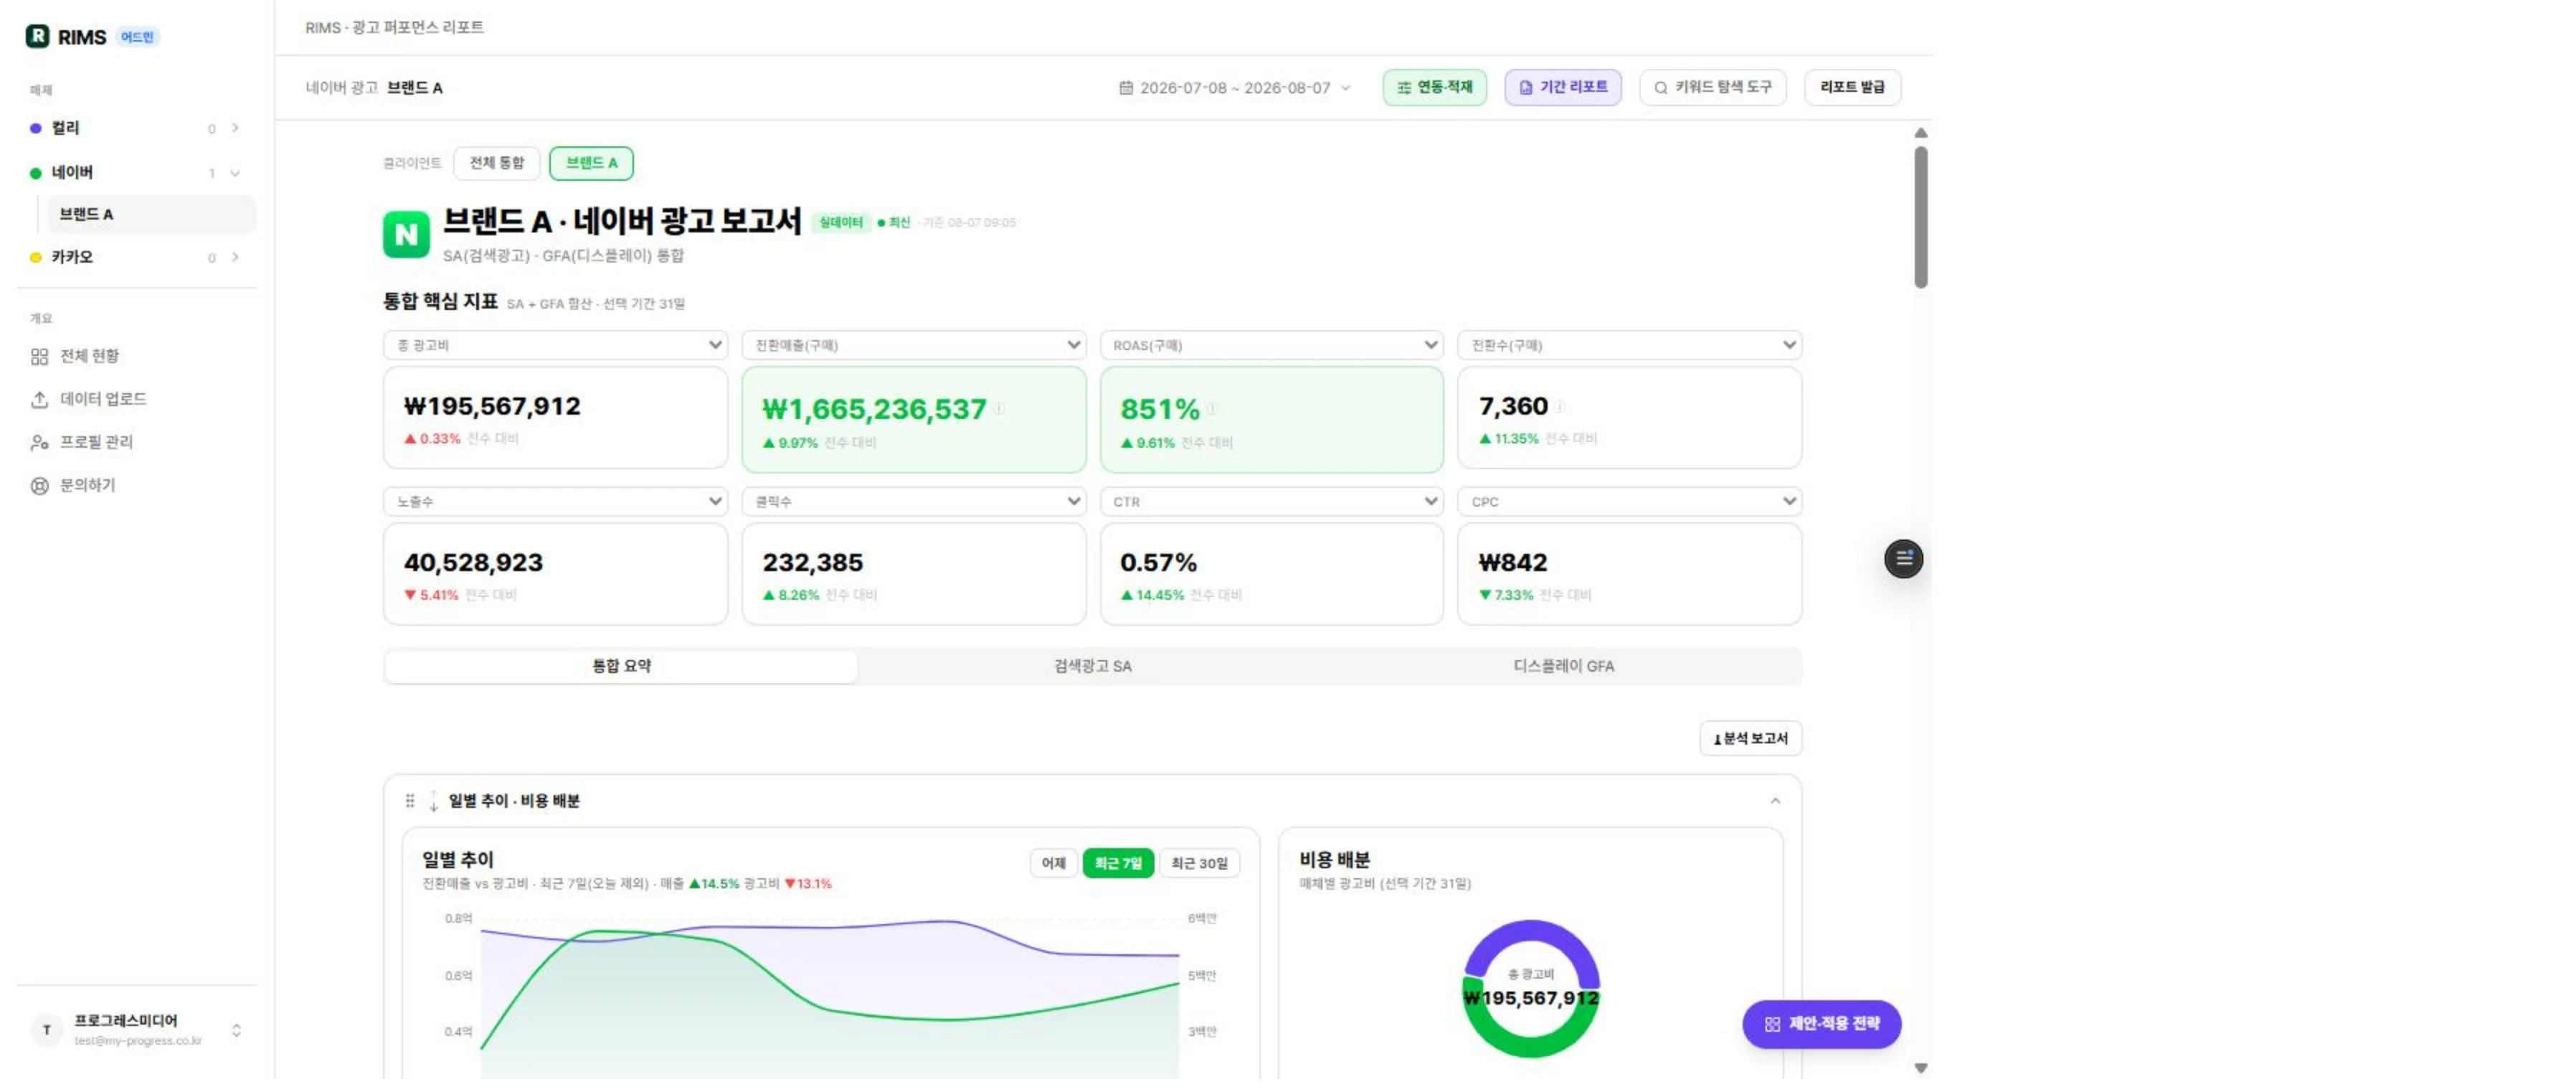Click the drag handle of 일별 추이 section
Image resolution: width=2576 pixels, height=1092 pixels.
pos(410,801)
